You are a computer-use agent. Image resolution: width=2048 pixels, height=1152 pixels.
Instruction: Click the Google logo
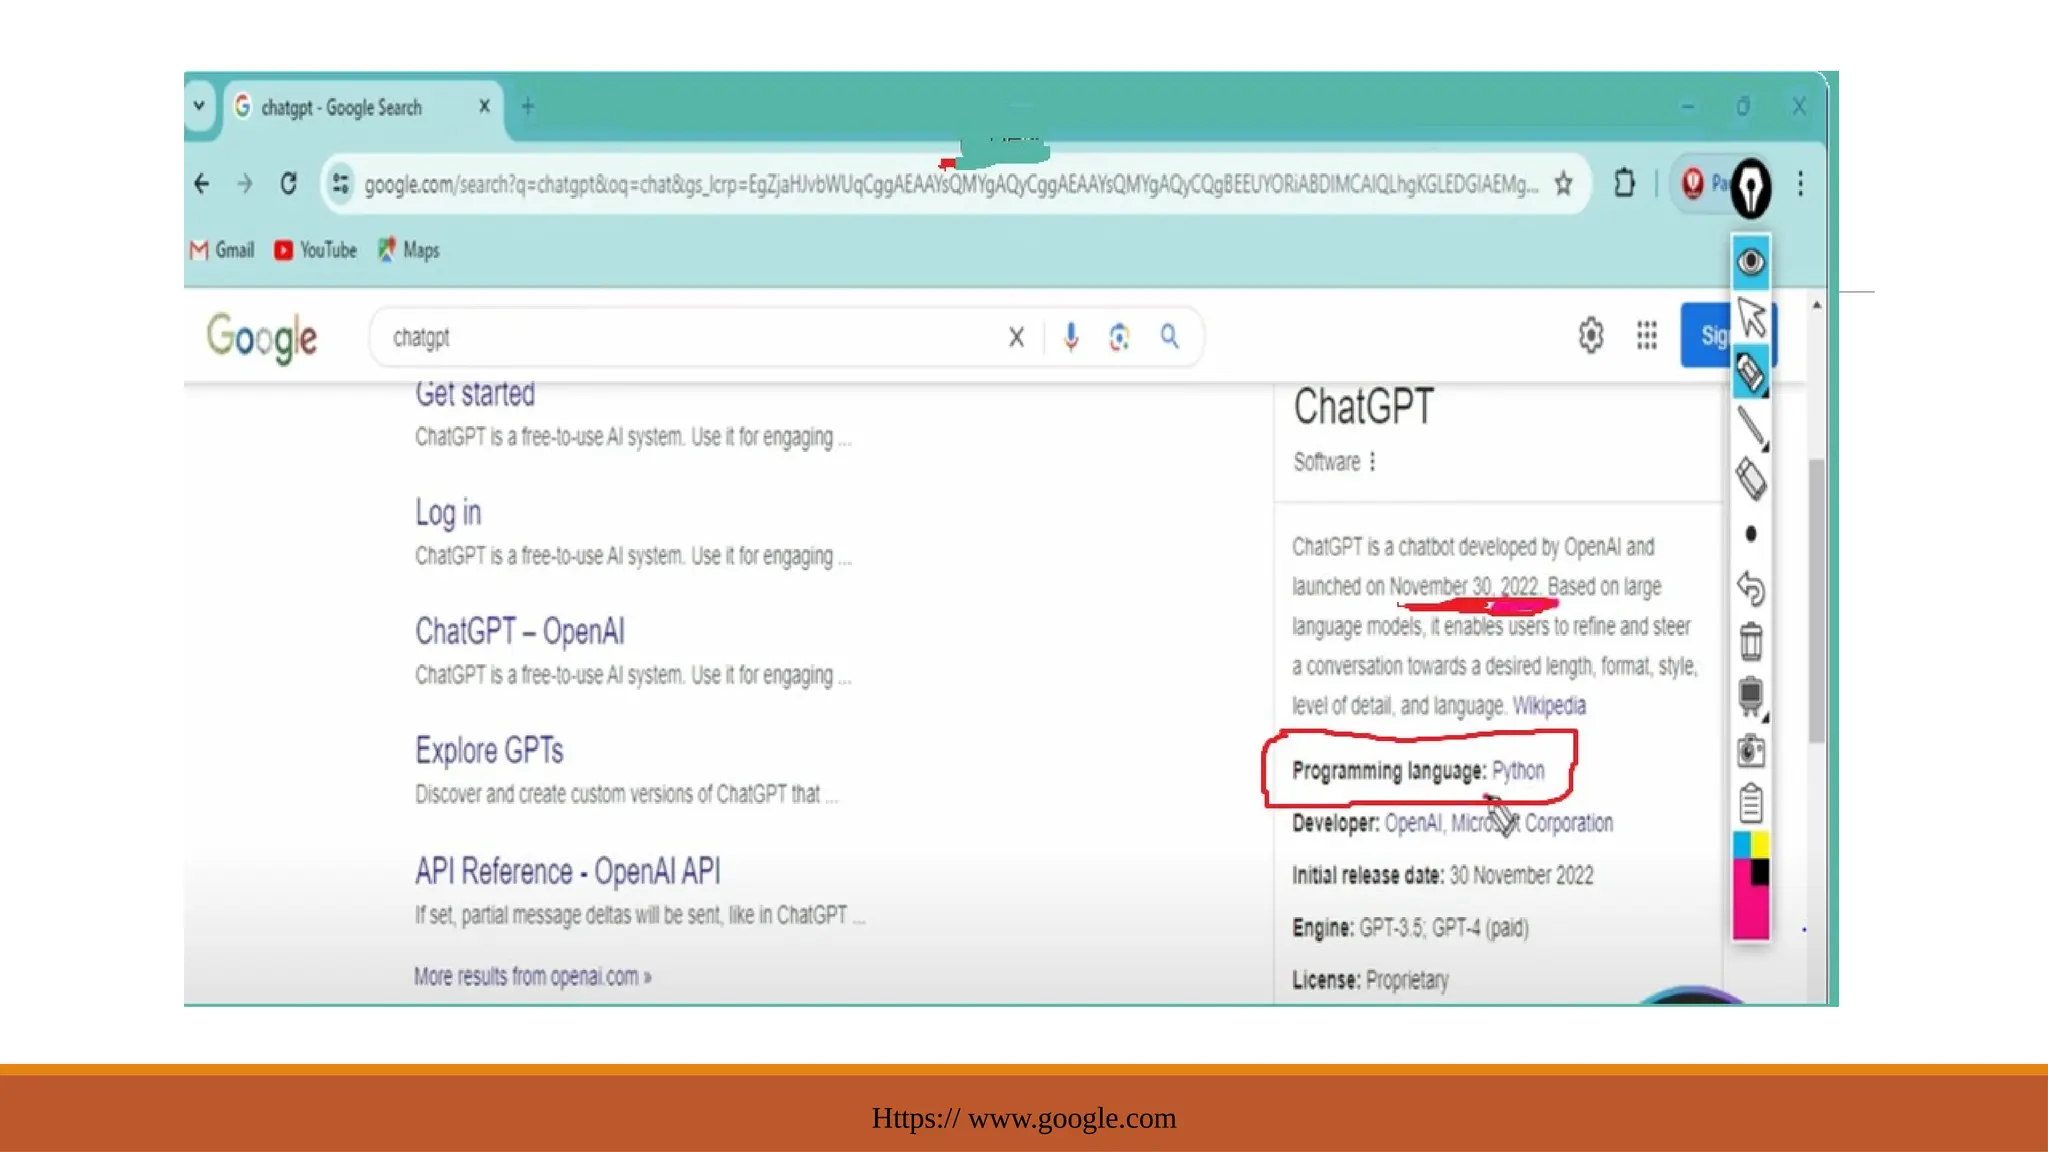click(262, 338)
